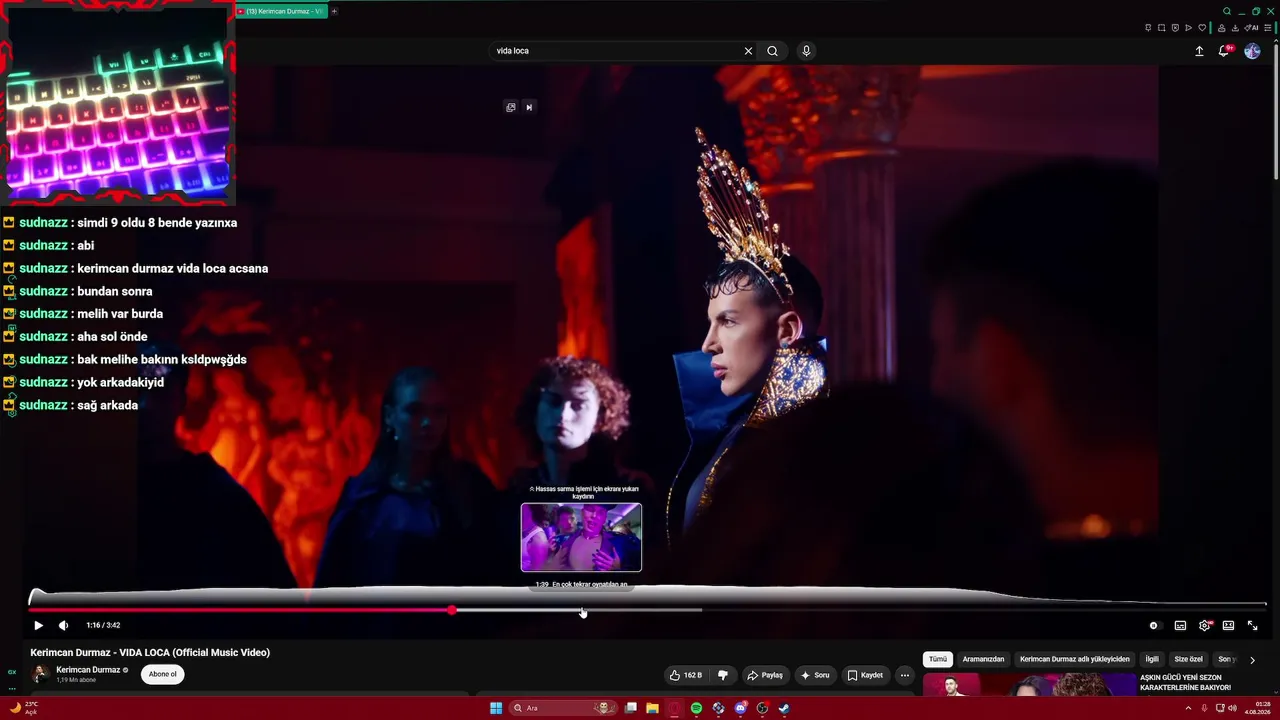This screenshot has height=720, width=1280.
Task: Open browser profile person icon
Action: click(x=1221, y=28)
